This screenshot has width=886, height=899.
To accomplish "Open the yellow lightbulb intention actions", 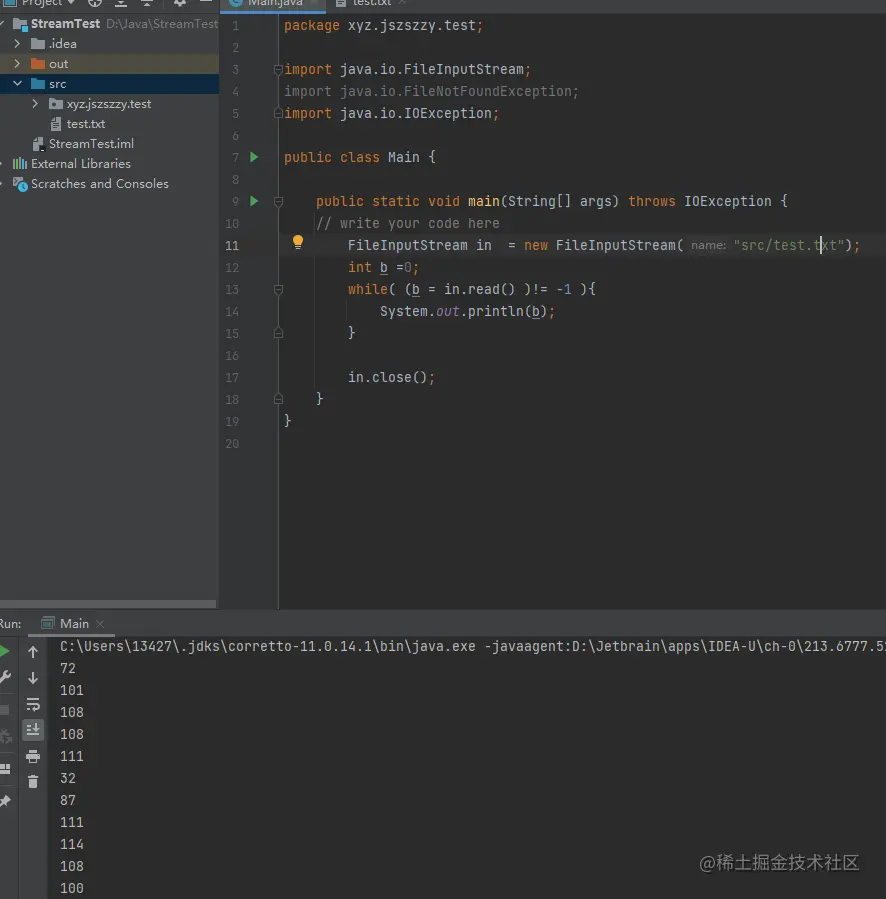I will tap(298, 243).
